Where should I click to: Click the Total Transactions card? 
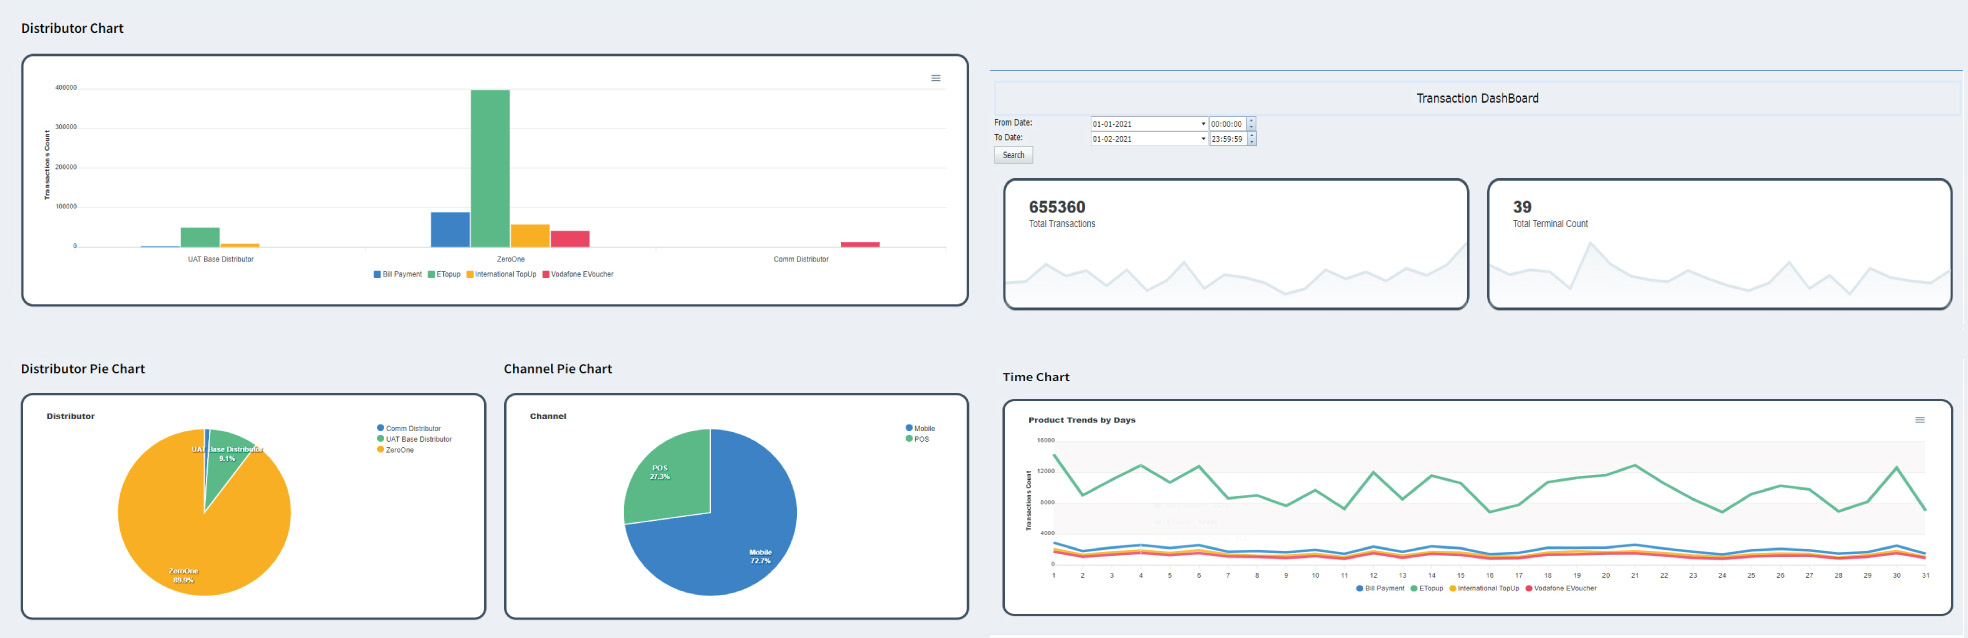(1235, 244)
